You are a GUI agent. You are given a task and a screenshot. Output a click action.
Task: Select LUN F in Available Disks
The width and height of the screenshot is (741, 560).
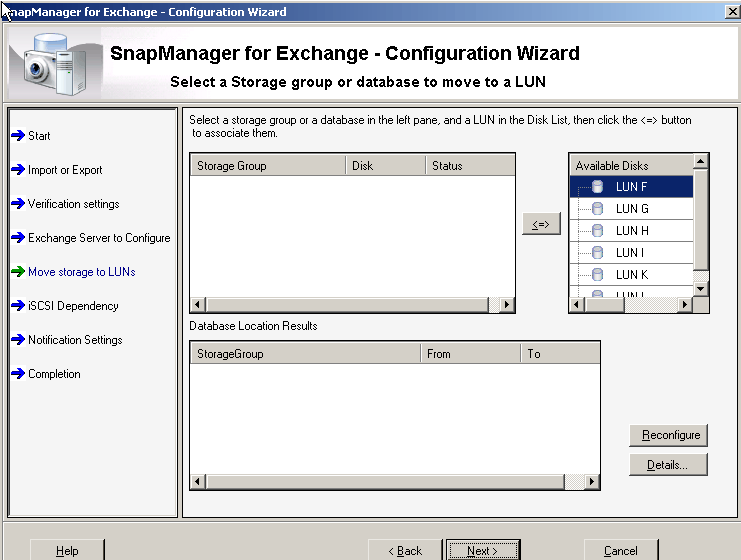pyautogui.click(x=631, y=187)
